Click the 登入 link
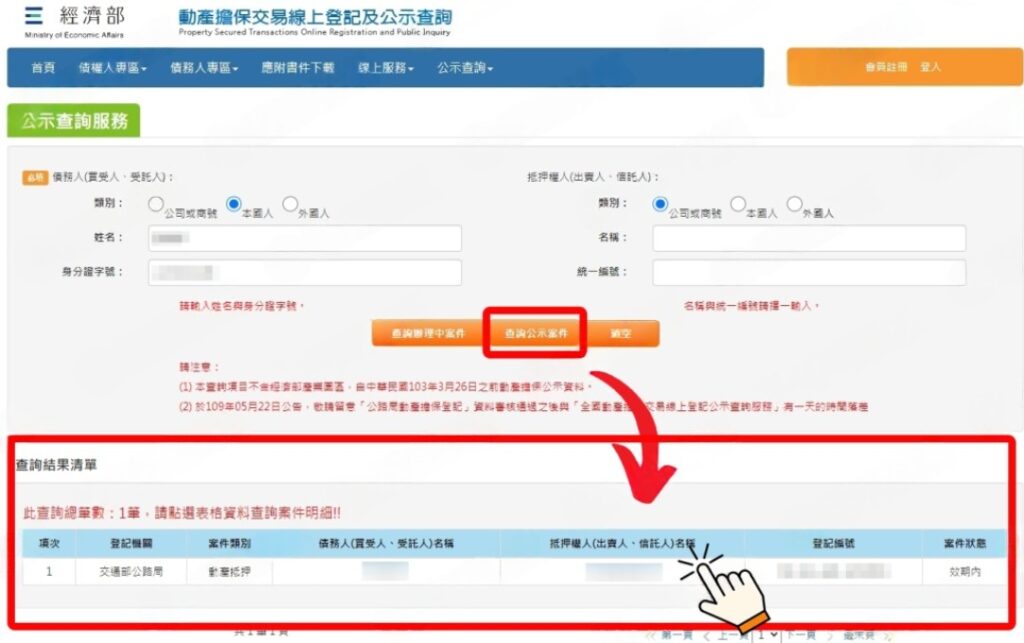Image resolution: width=1024 pixels, height=643 pixels. [x=930, y=67]
